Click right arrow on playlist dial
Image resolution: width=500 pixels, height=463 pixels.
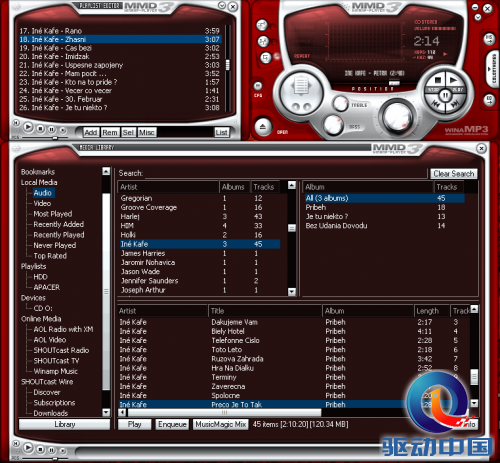tap(307, 107)
